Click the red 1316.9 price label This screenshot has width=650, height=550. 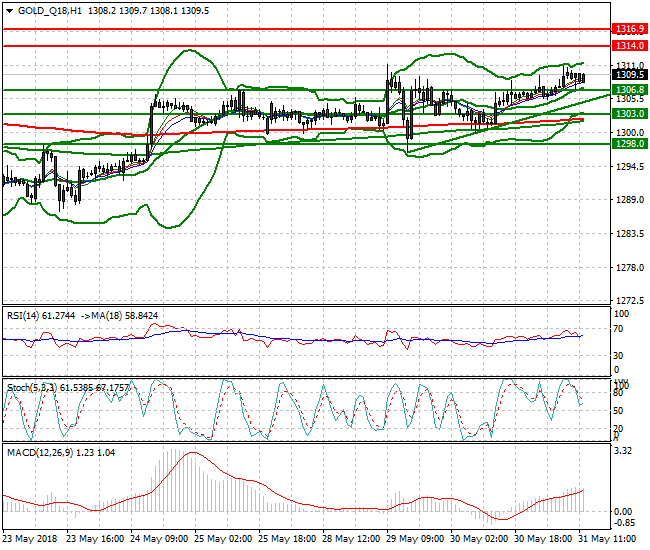629,29
